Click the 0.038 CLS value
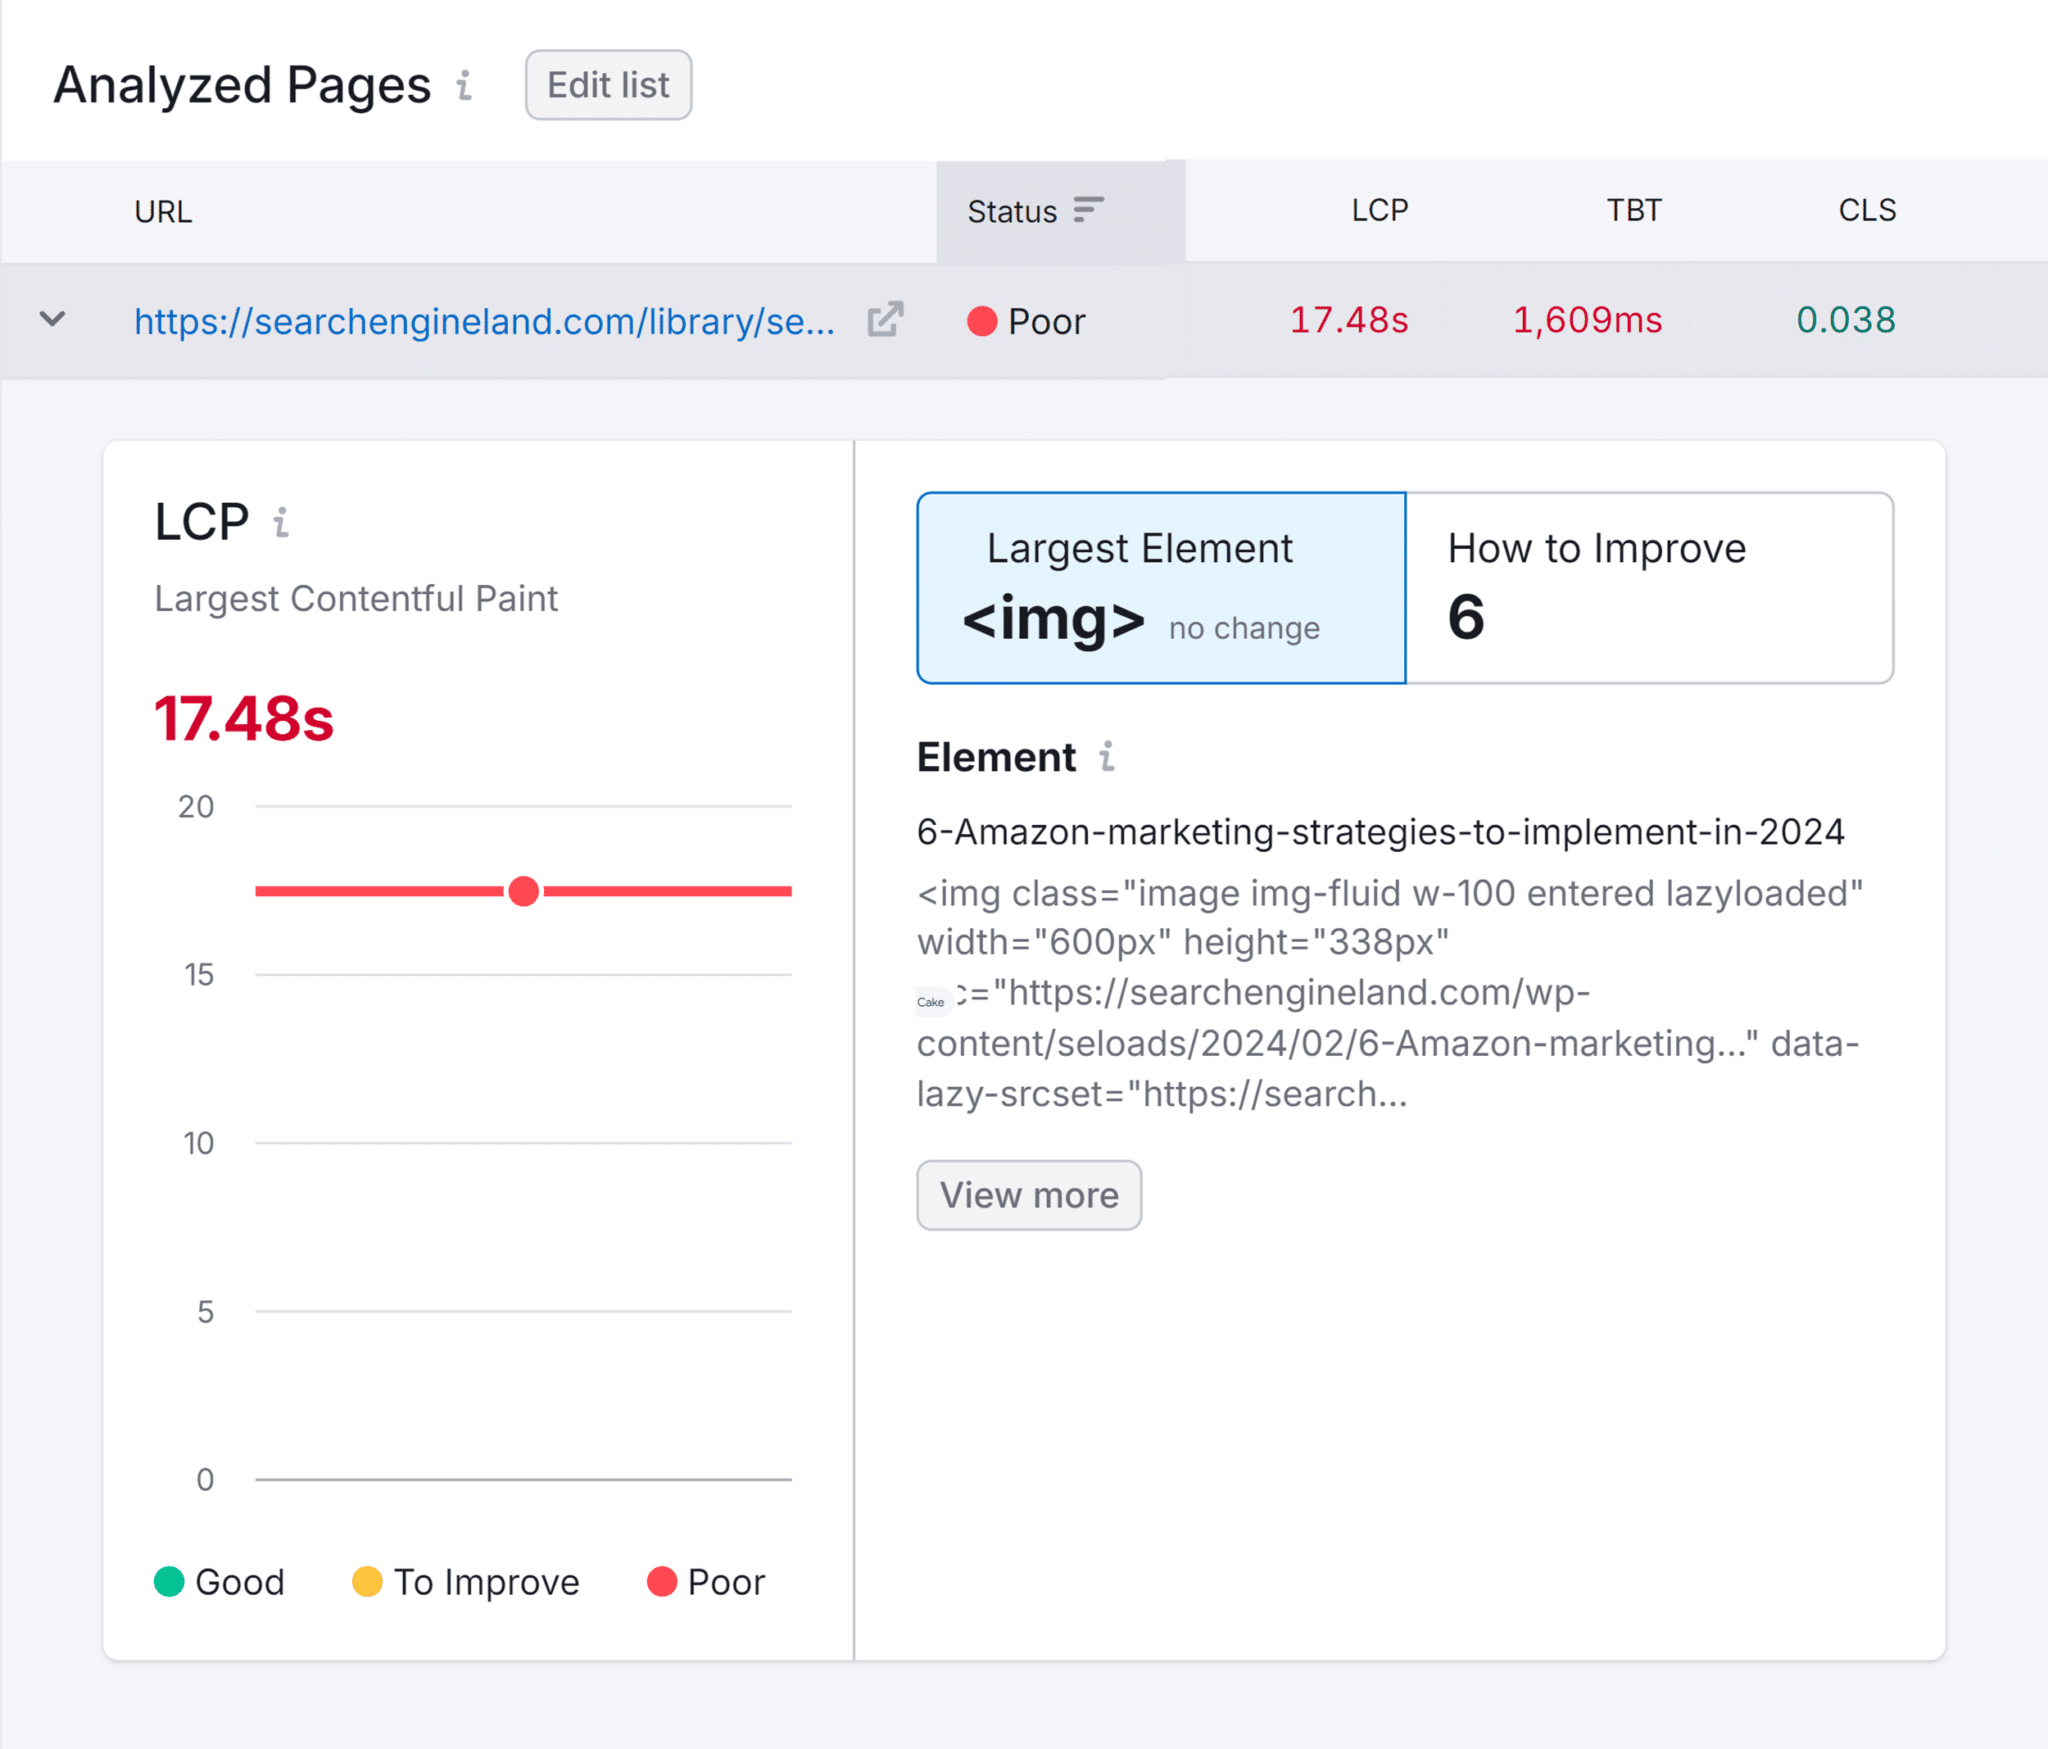The image size is (2048, 1749). [1846, 320]
